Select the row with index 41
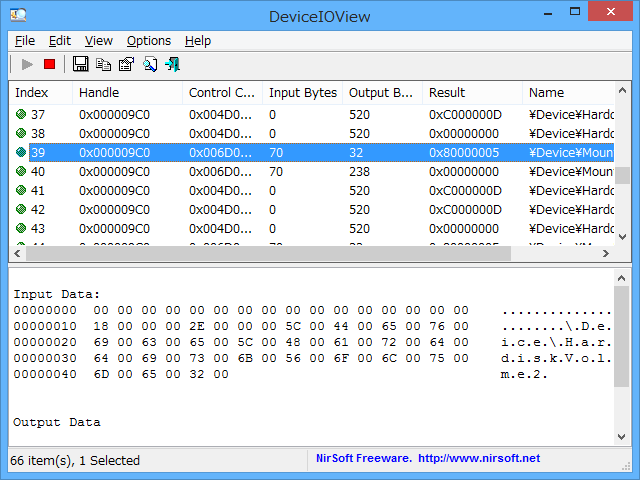 point(312,191)
